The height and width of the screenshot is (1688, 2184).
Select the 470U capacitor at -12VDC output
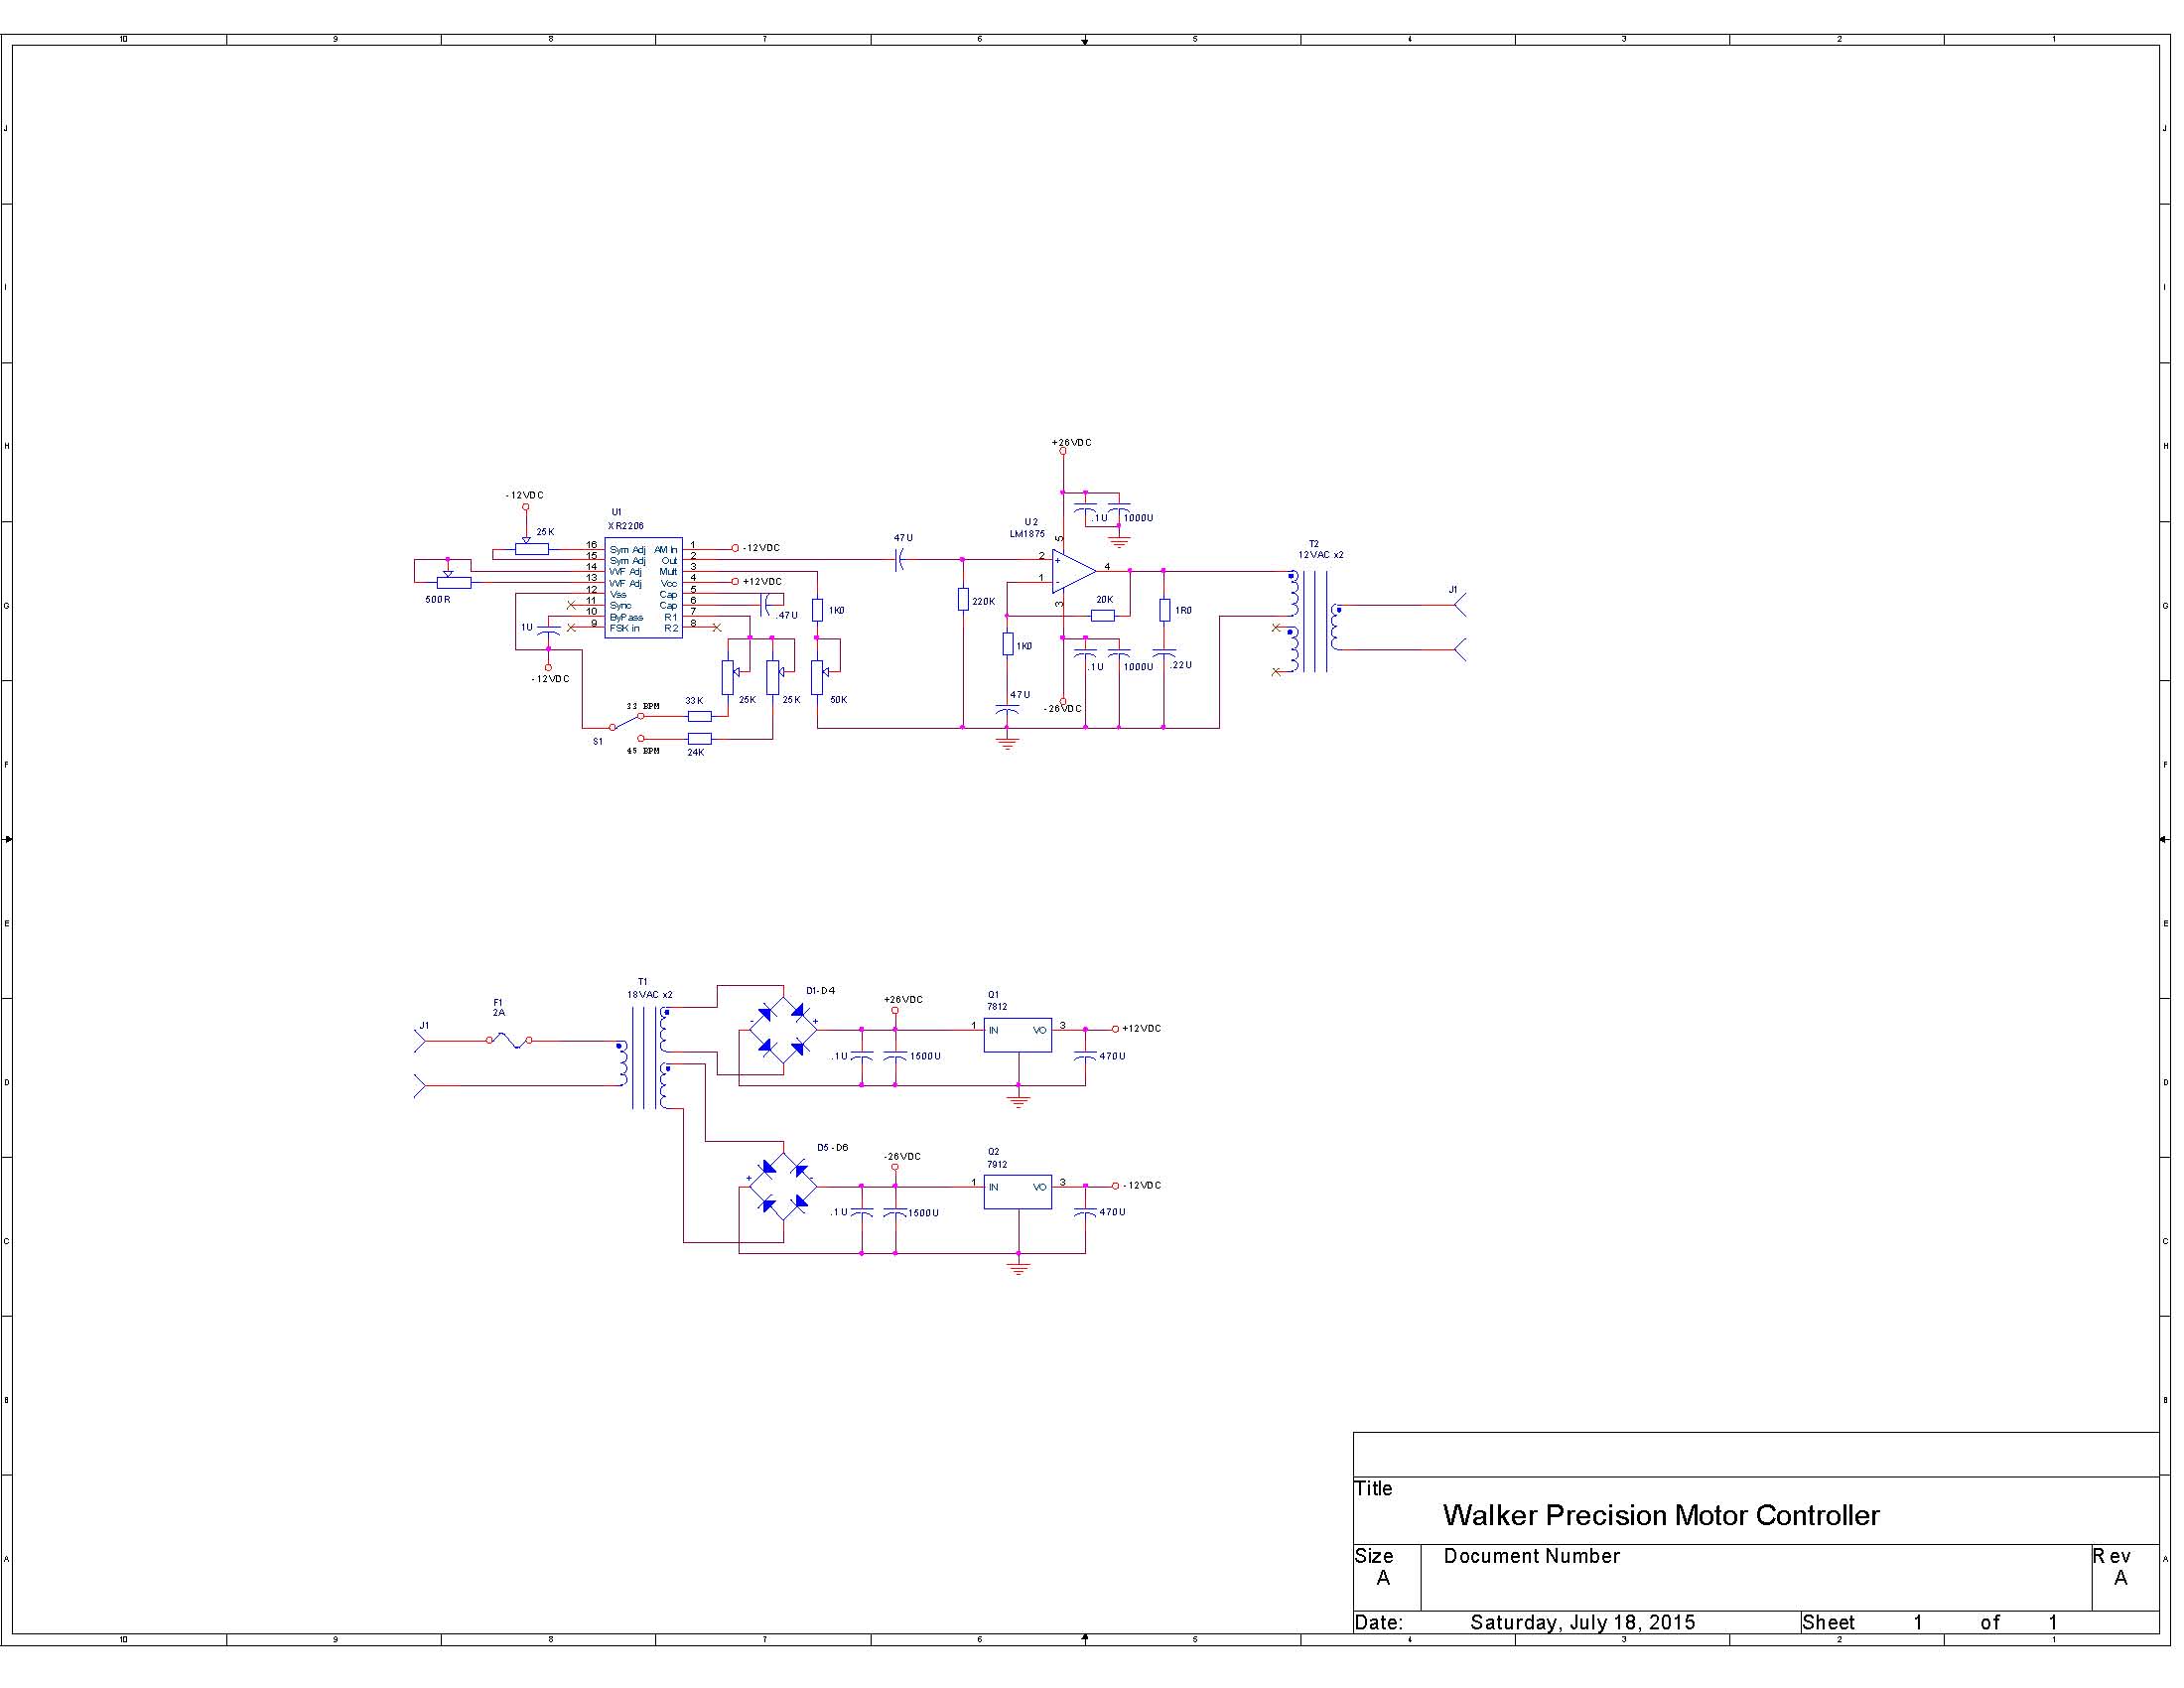(1085, 1213)
